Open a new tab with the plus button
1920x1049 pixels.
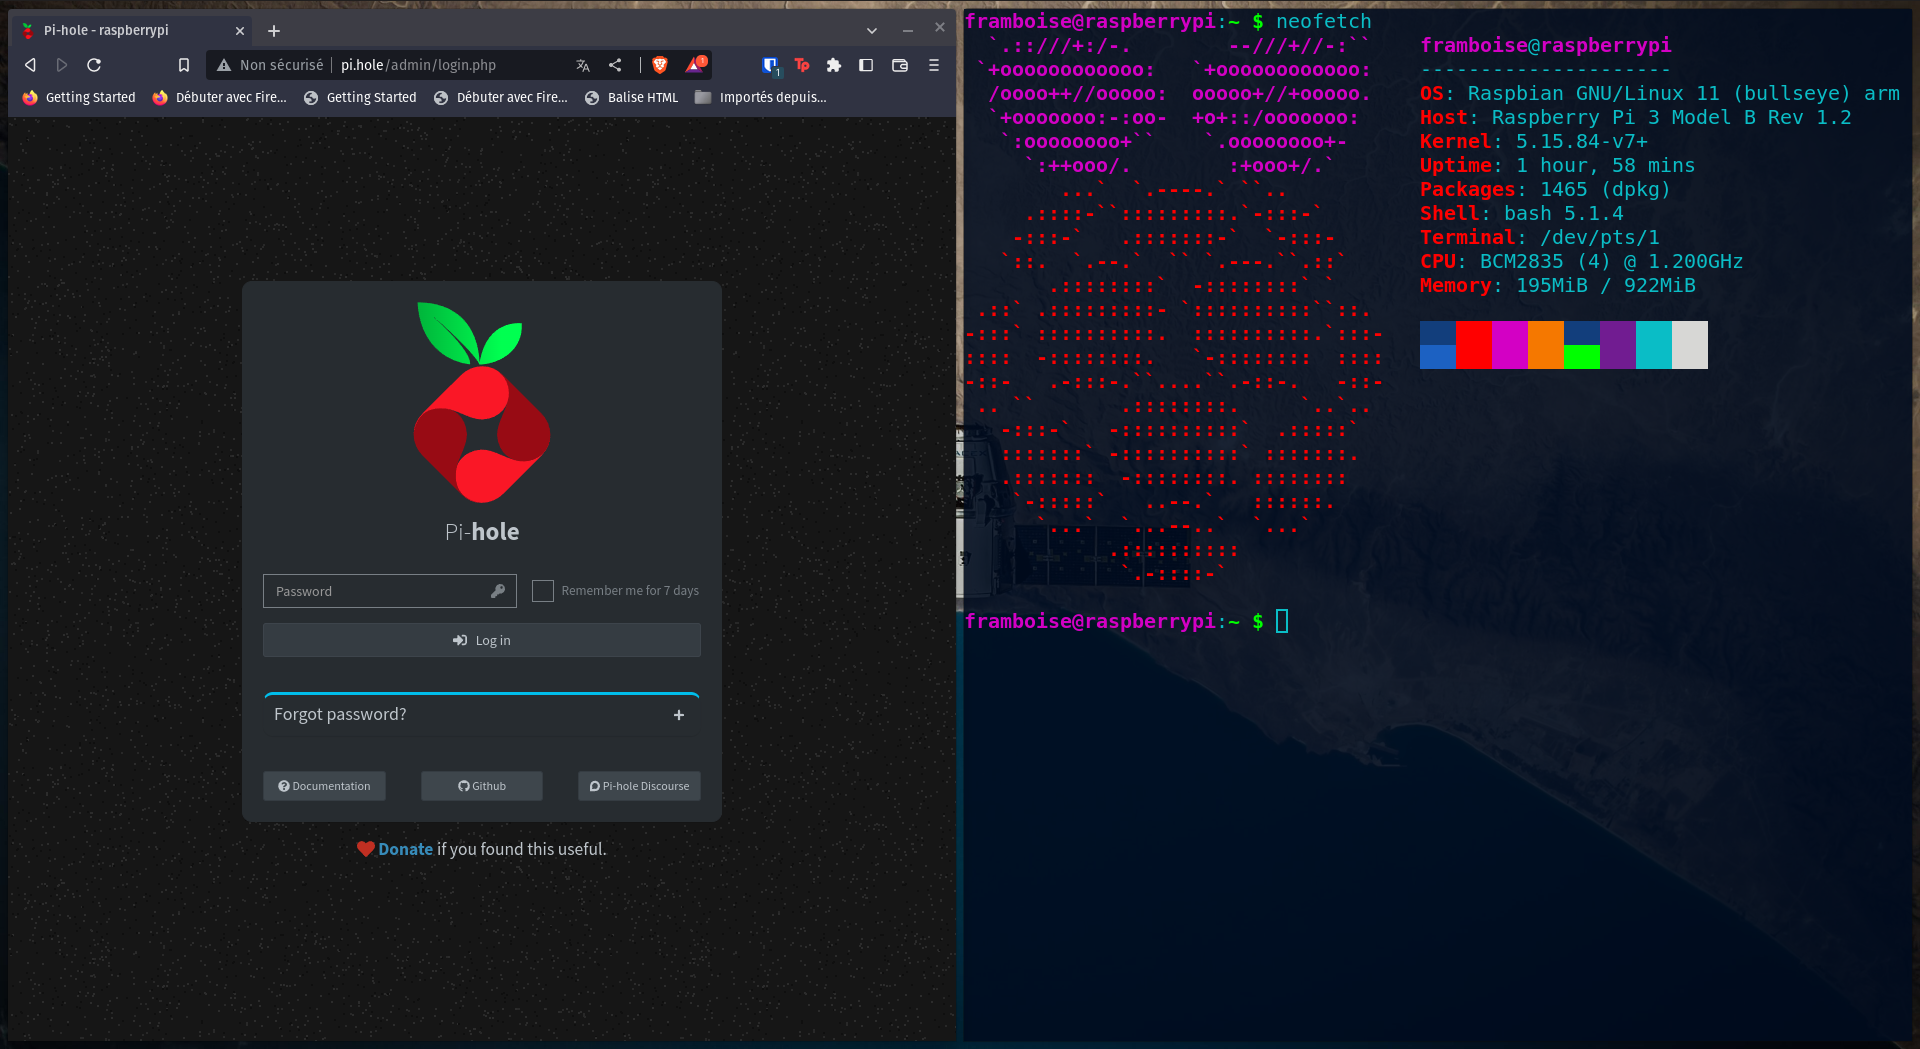coord(274,31)
